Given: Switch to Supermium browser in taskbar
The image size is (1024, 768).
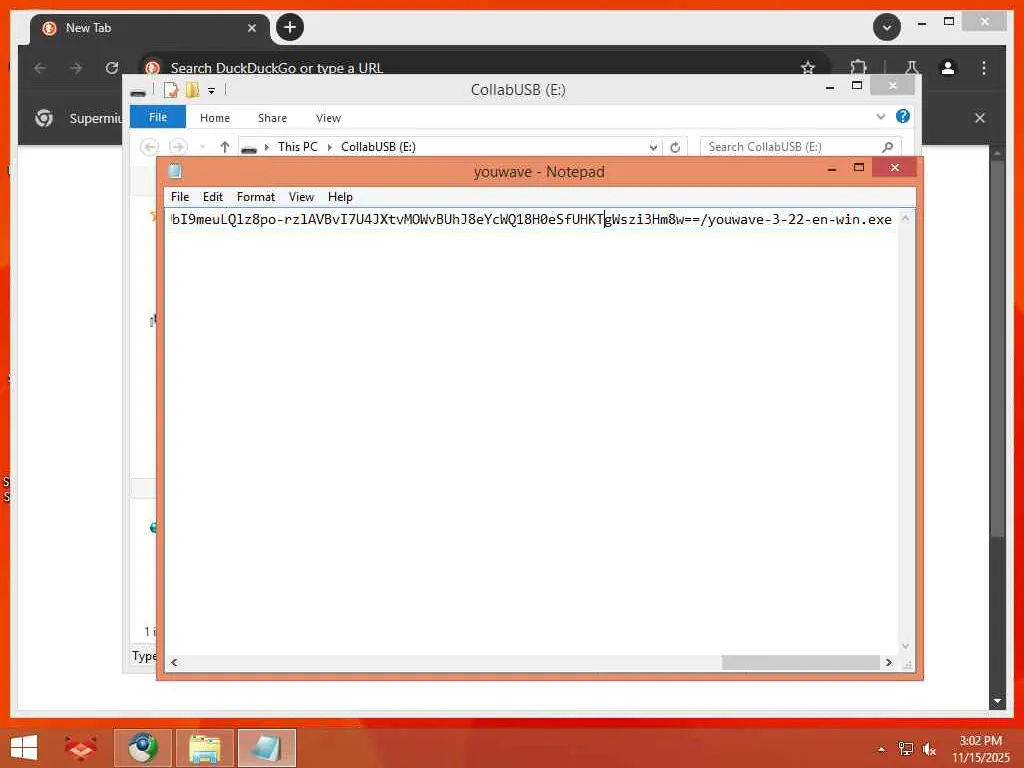Looking at the screenshot, I should coord(142,748).
